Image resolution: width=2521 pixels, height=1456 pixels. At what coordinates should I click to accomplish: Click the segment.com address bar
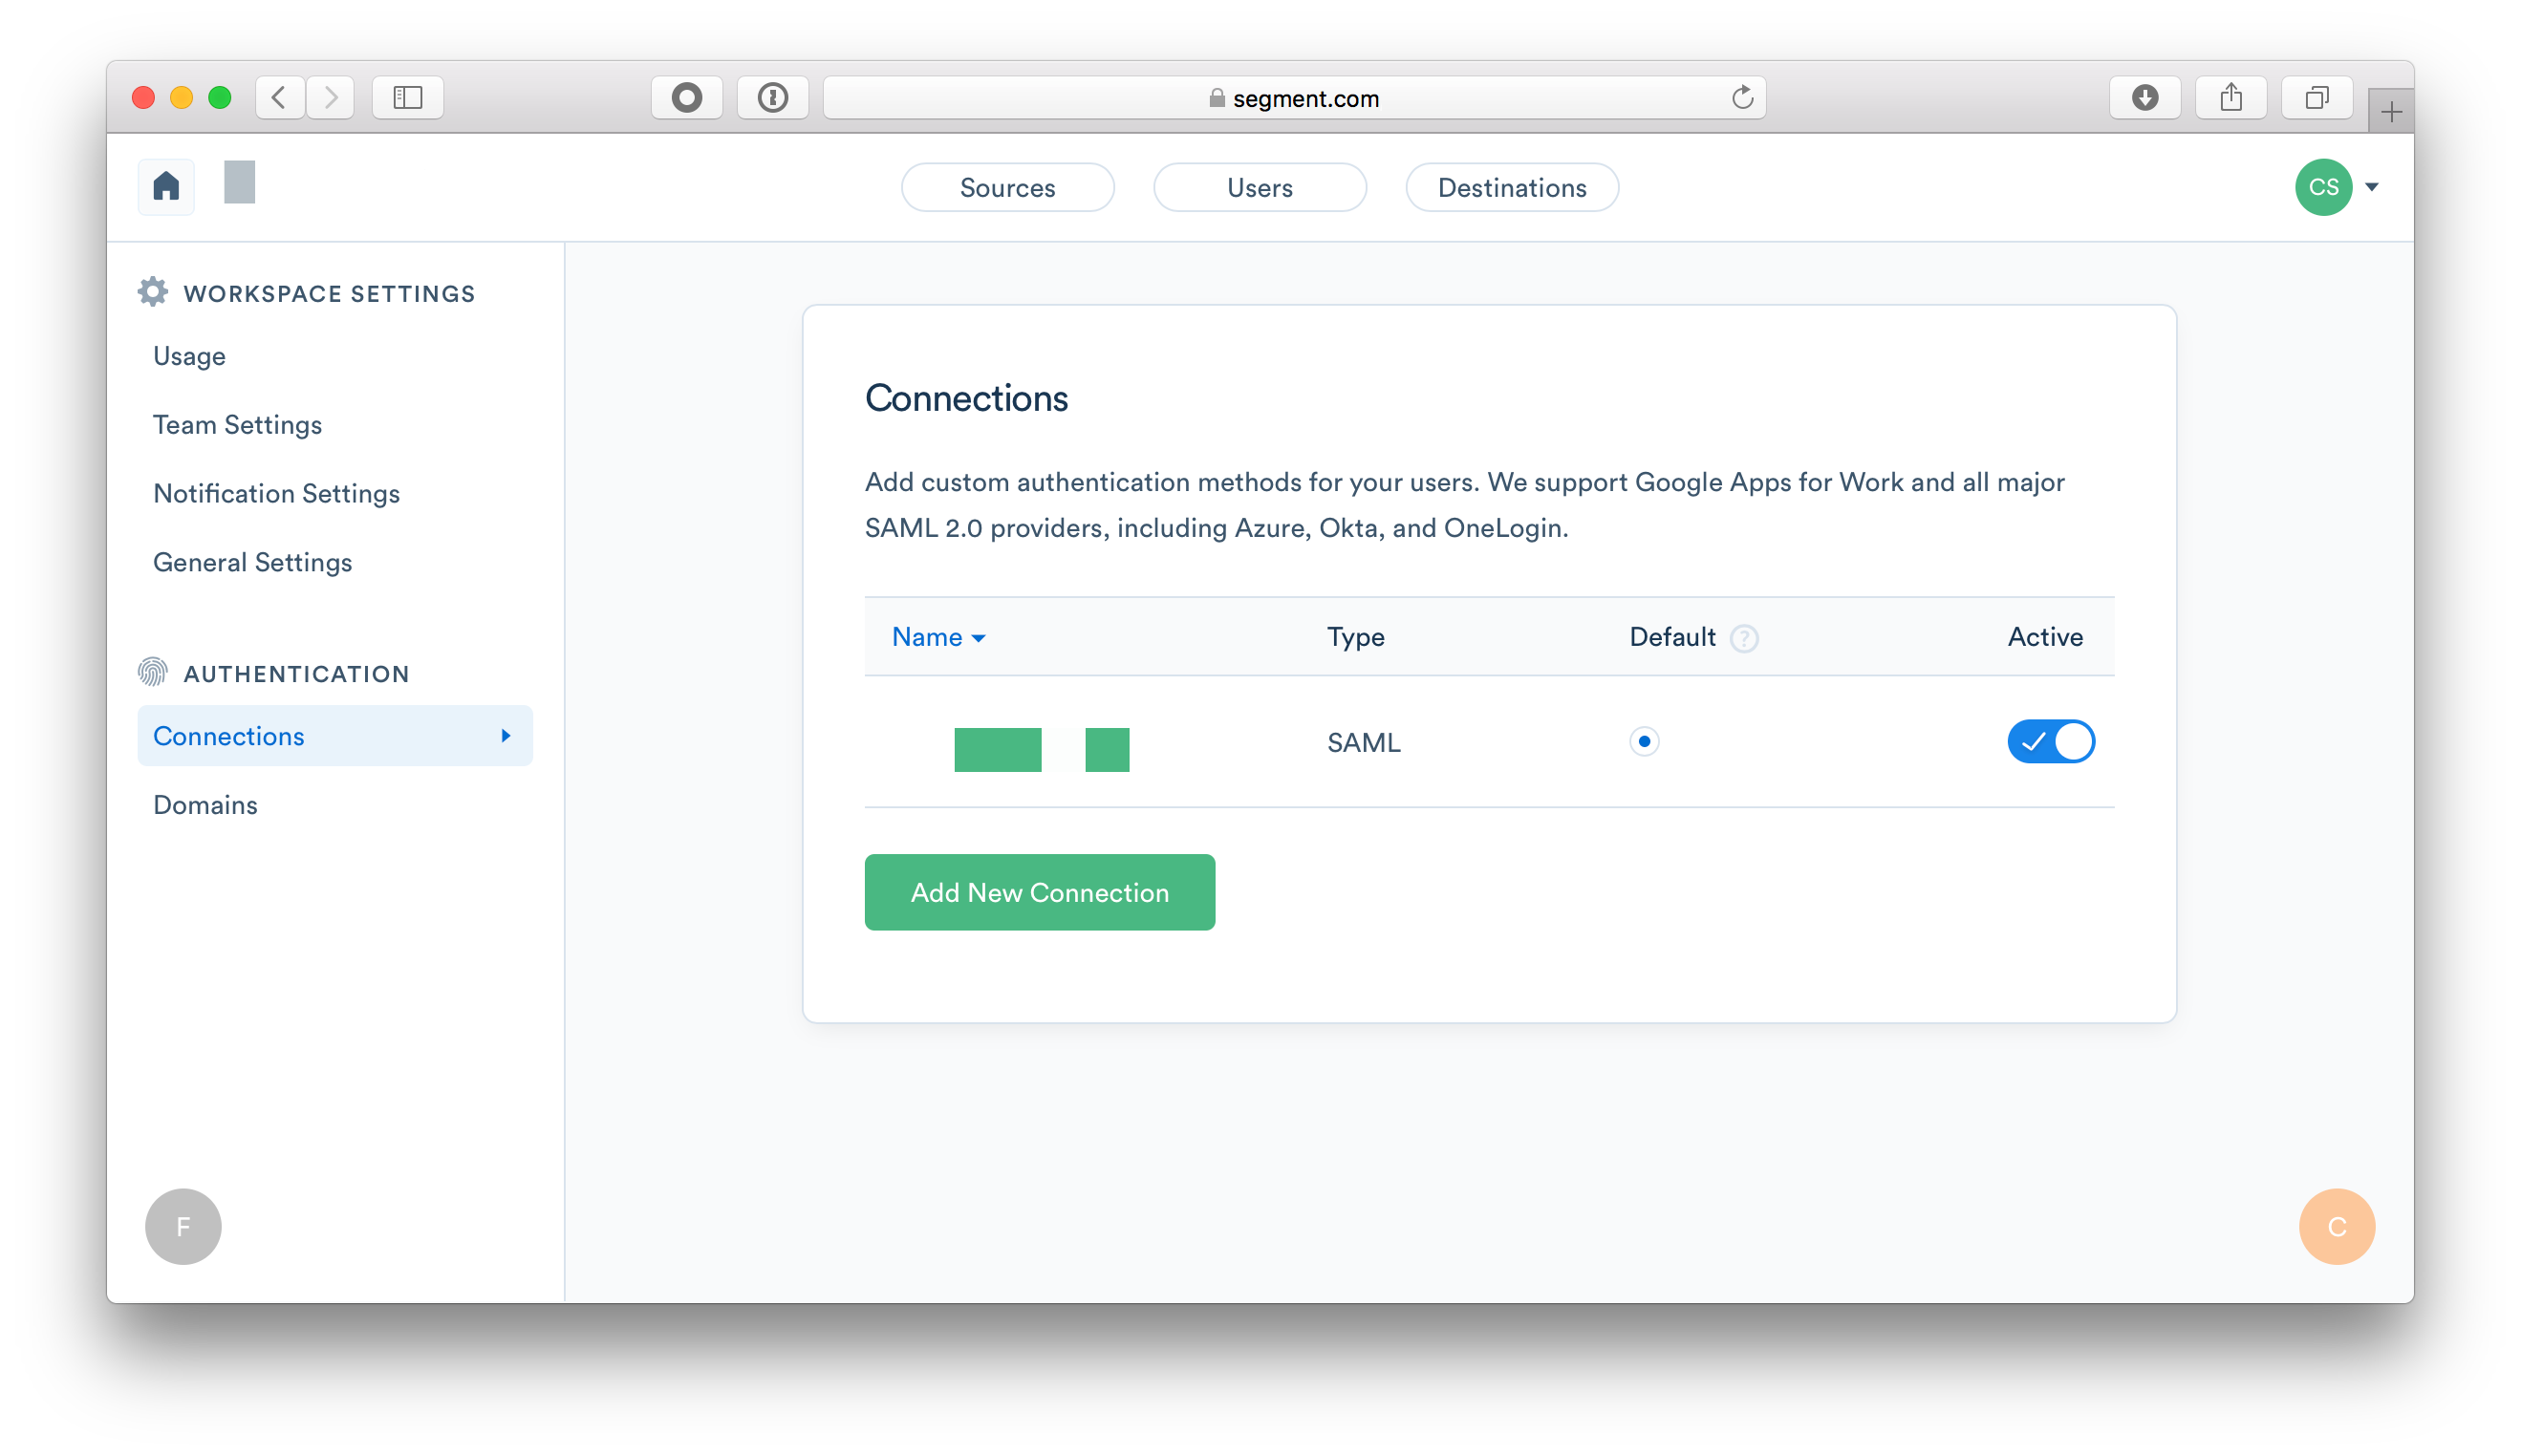point(1293,97)
